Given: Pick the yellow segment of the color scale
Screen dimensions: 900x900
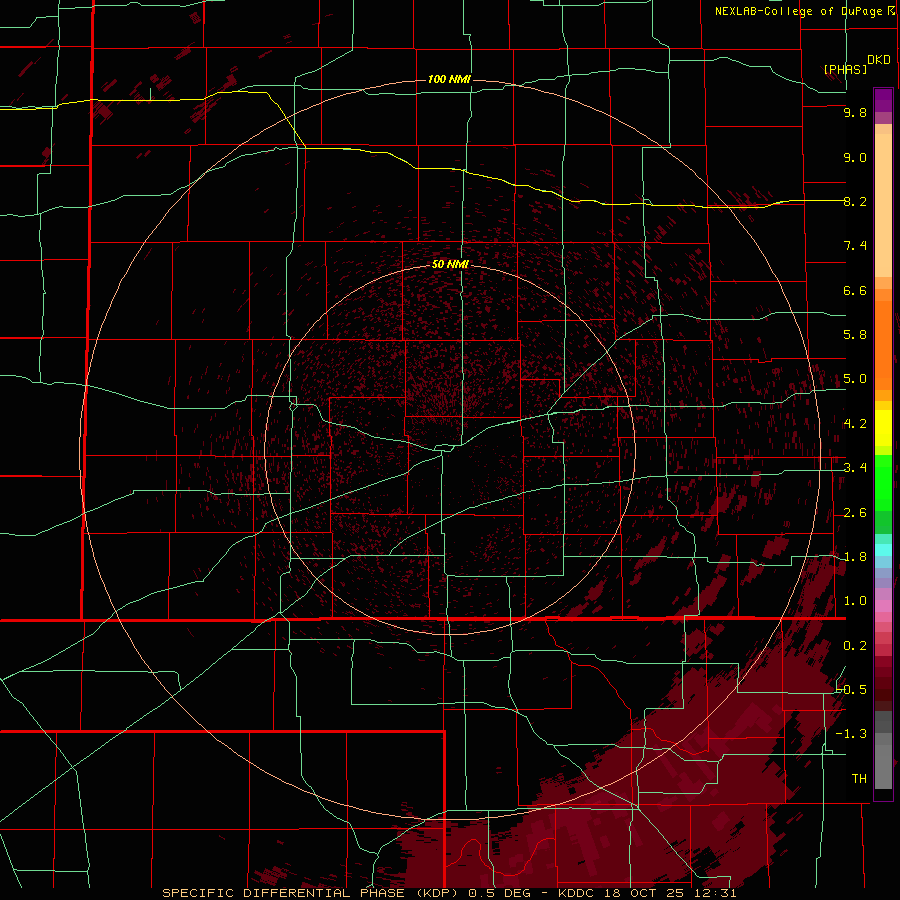Looking at the screenshot, I should coord(883,428).
